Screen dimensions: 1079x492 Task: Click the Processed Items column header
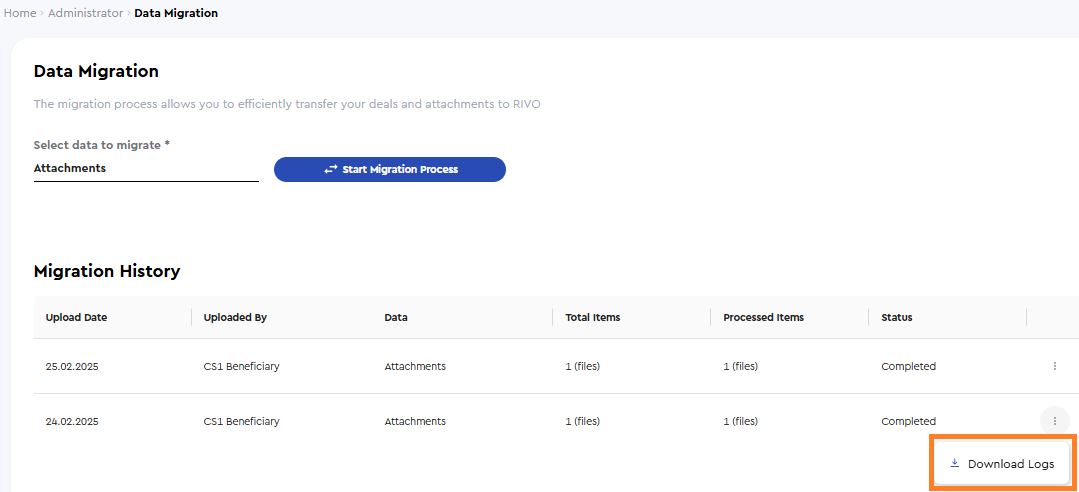(x=763, y=317)
